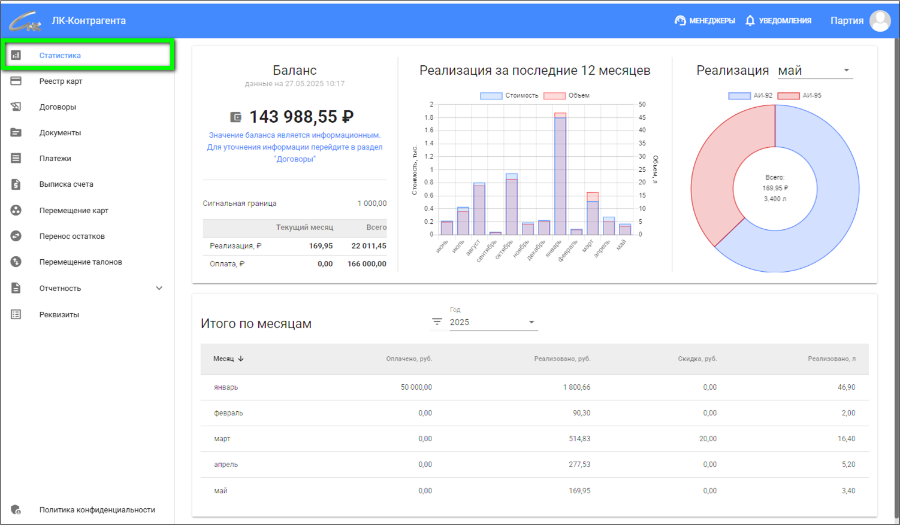Toggle the Стоимость series in chart legend
The width and height of the screenshot is (900, 525).
click(511, 96)
